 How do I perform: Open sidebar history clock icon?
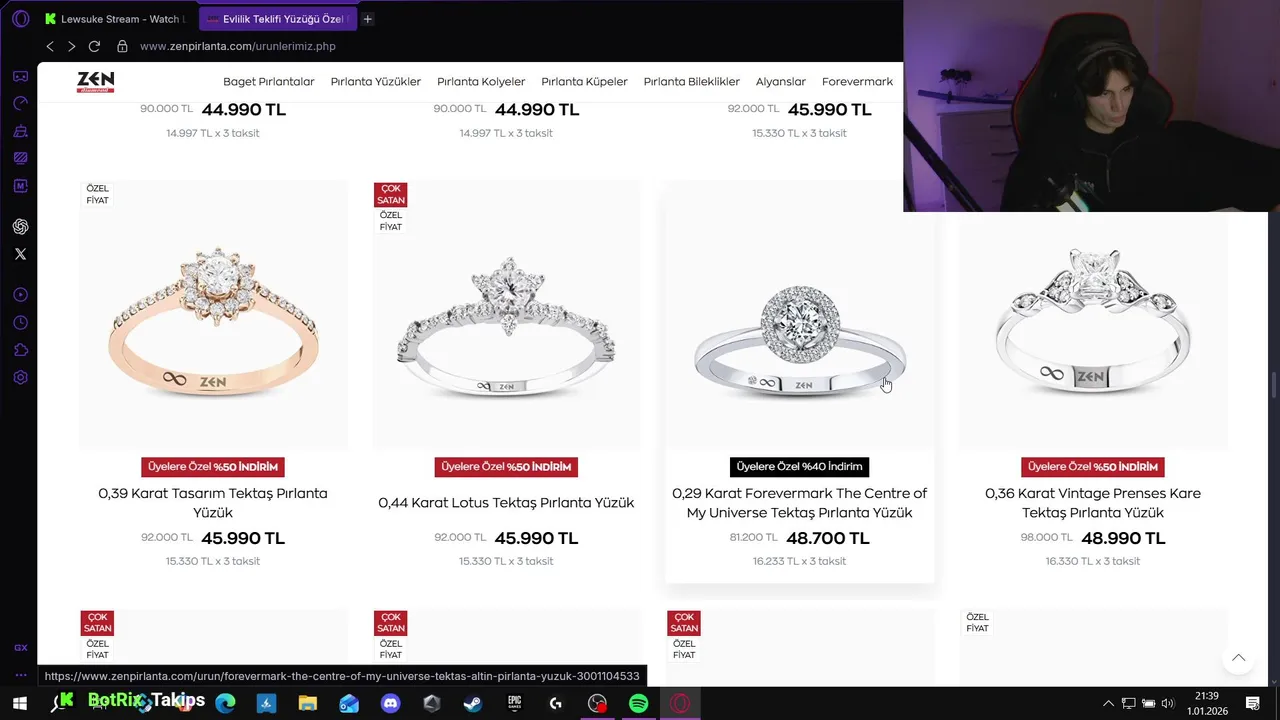point(20,323)
